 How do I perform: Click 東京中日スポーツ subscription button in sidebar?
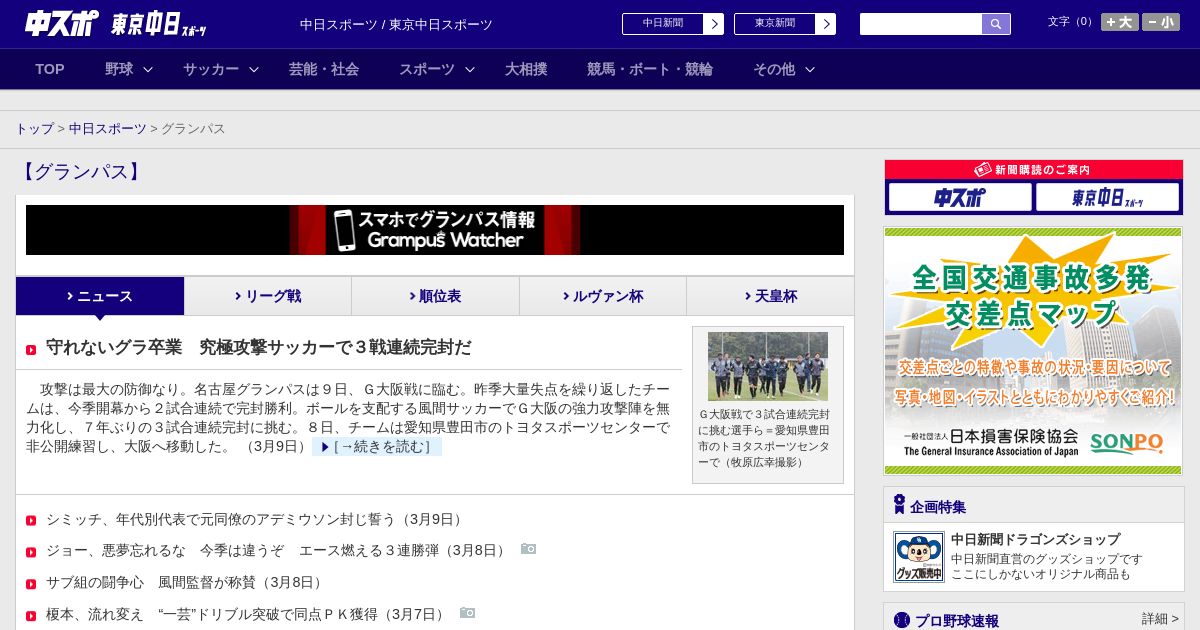1107,197
